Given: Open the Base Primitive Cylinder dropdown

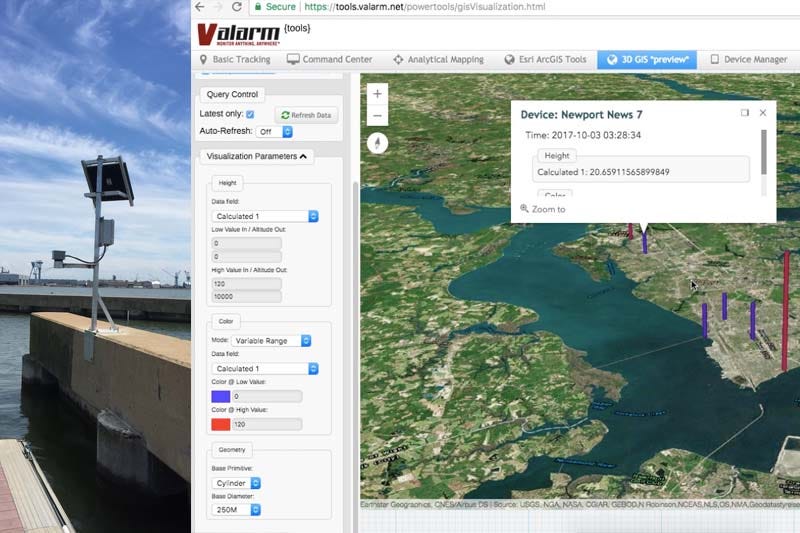Looking at the screenshot, I should [x=236, y=483].
